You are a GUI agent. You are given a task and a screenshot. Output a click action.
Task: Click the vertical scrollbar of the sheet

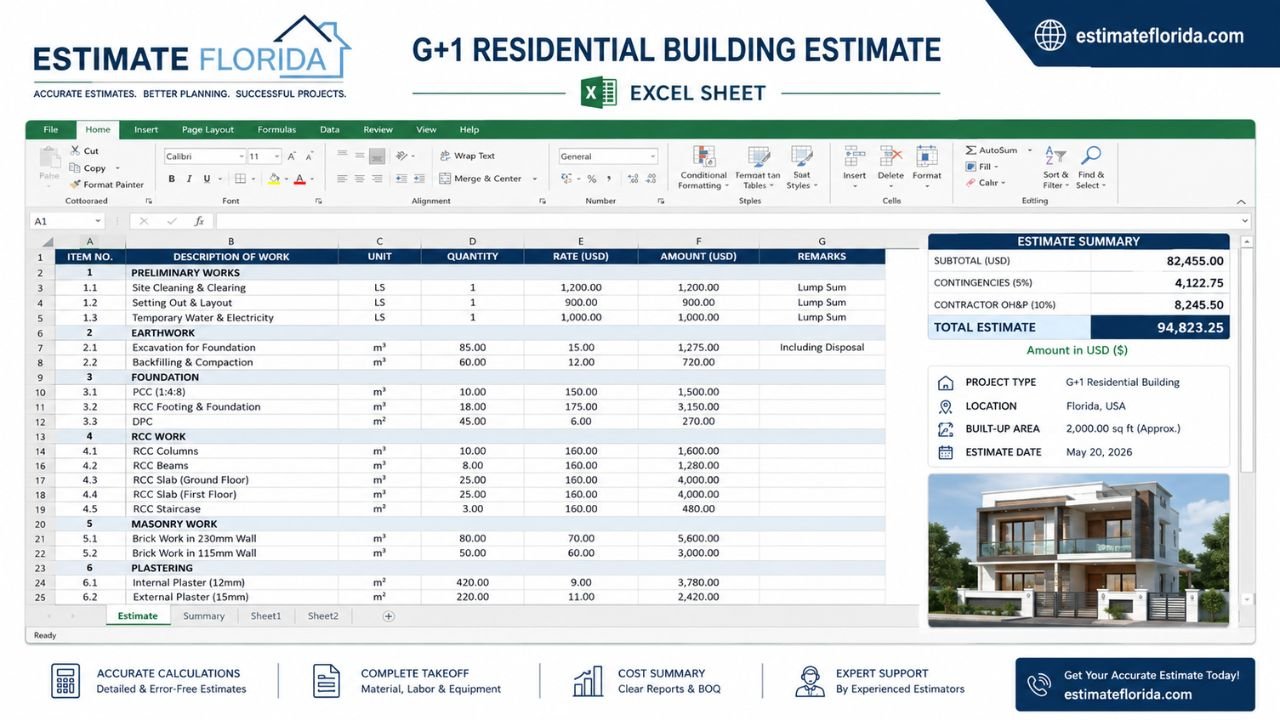click(x=1247, y=420)
